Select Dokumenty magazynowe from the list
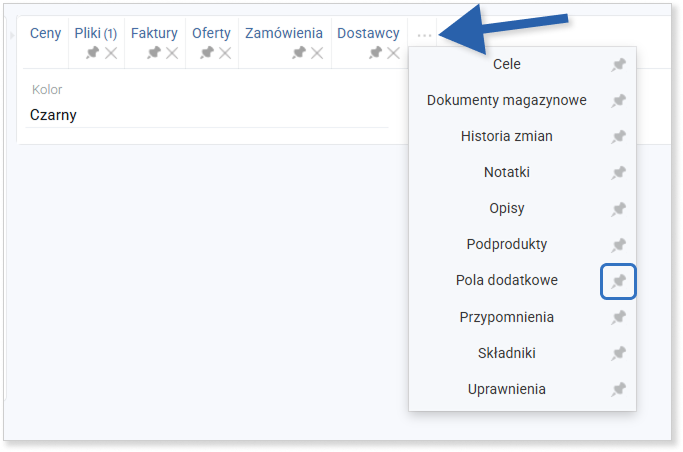Image resolution: width=683 pixels, height=452 pixels. click(x=507, y=101)
